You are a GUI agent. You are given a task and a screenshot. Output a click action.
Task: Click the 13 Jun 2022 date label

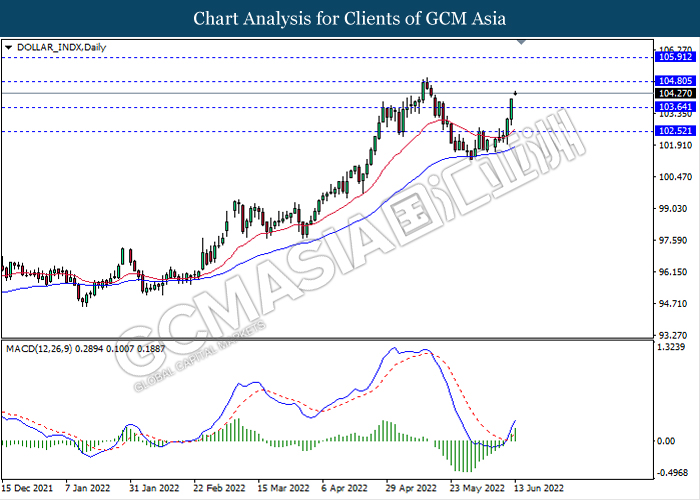tap(539, 488)
